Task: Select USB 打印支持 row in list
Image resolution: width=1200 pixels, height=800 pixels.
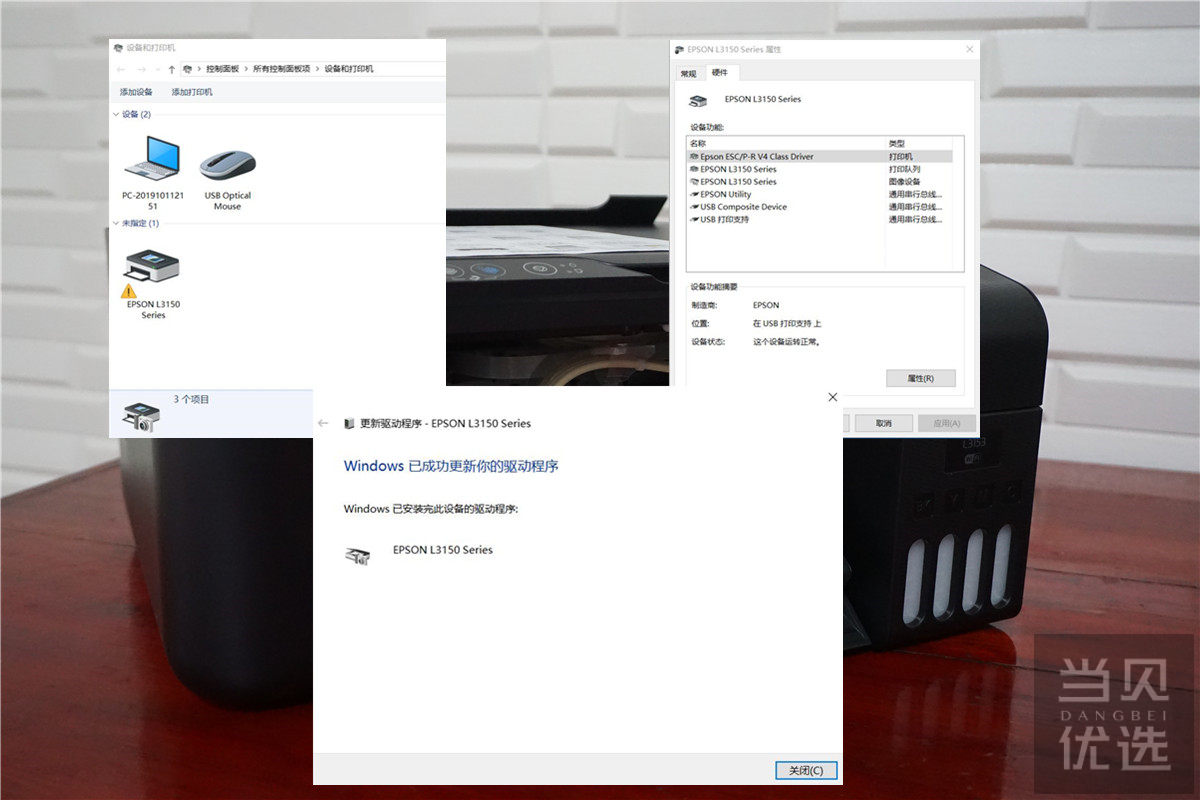Action: coord(820,219)
